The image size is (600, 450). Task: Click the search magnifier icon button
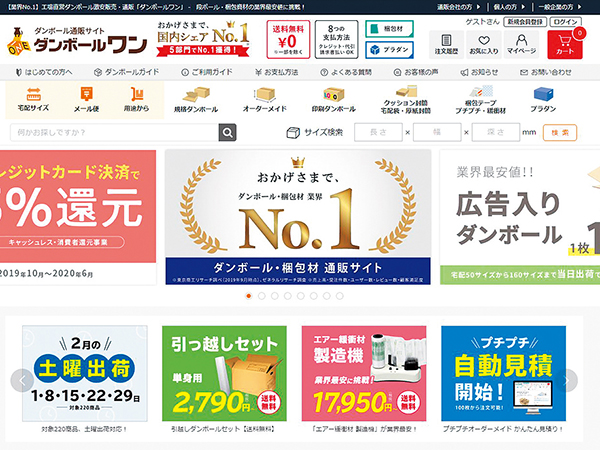click(x=227, y=132)
